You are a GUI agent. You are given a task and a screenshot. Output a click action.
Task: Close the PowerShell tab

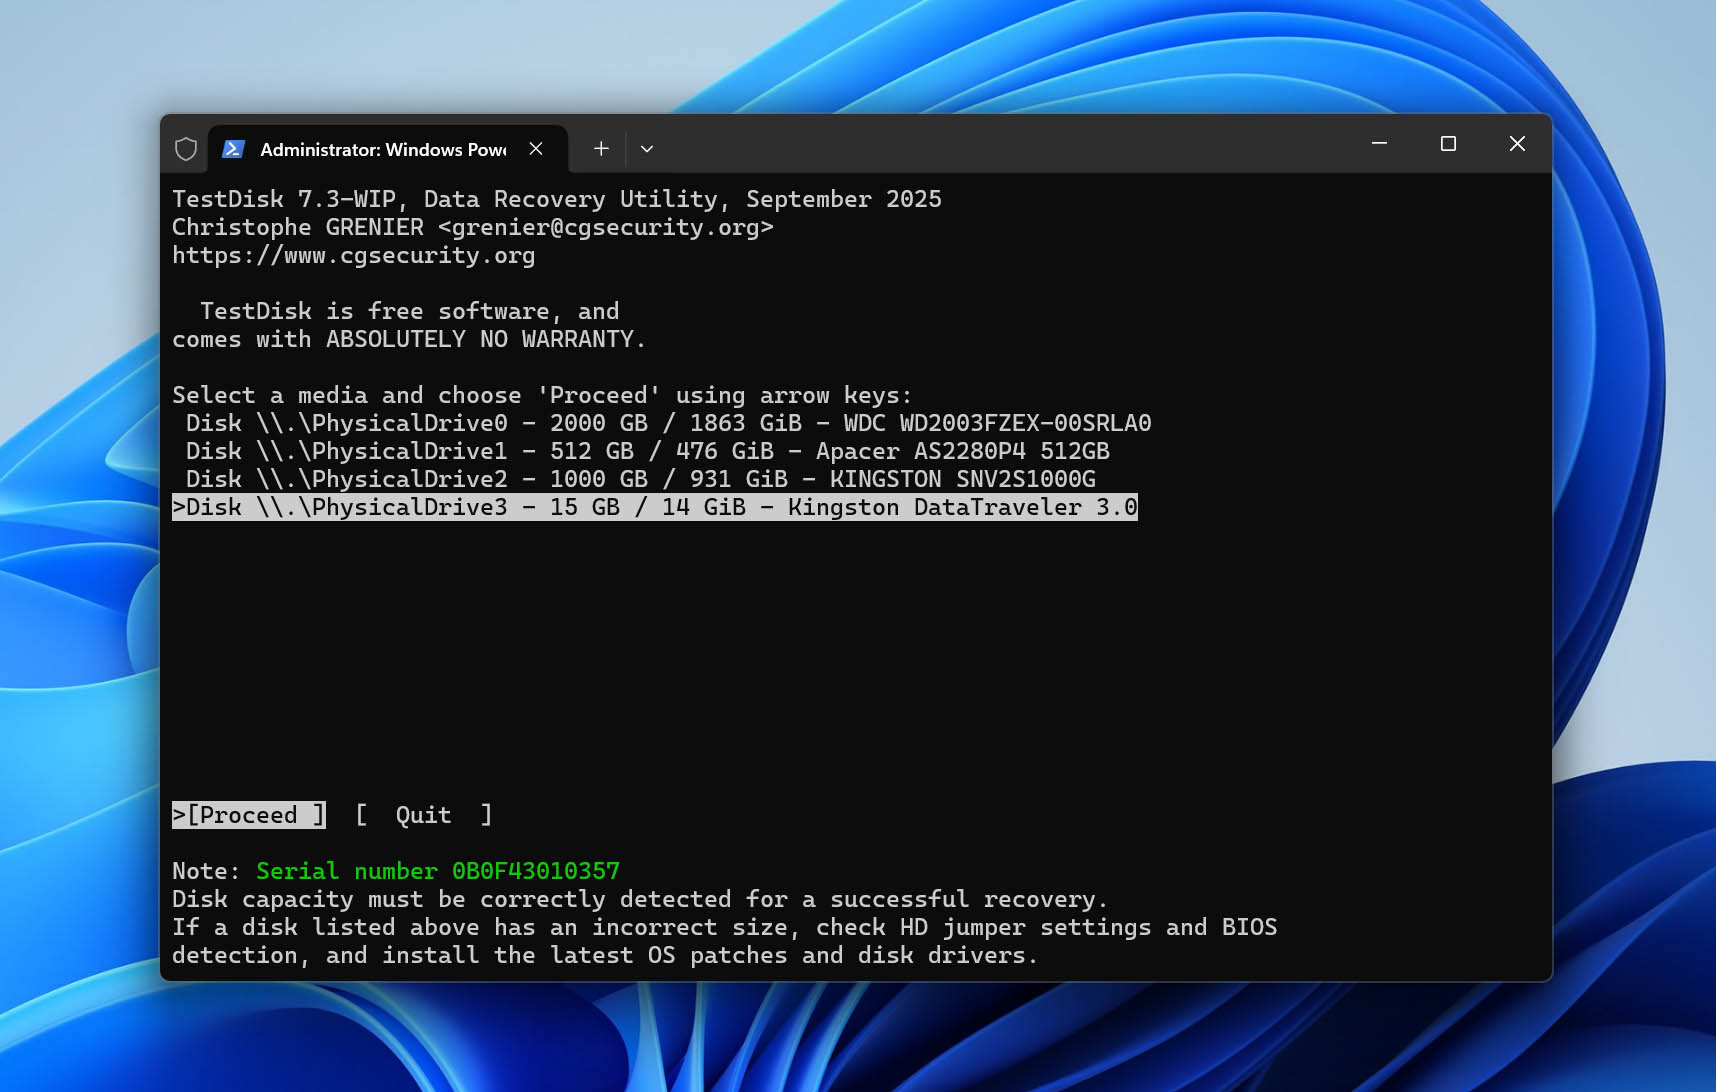click(x=536, y=149)
